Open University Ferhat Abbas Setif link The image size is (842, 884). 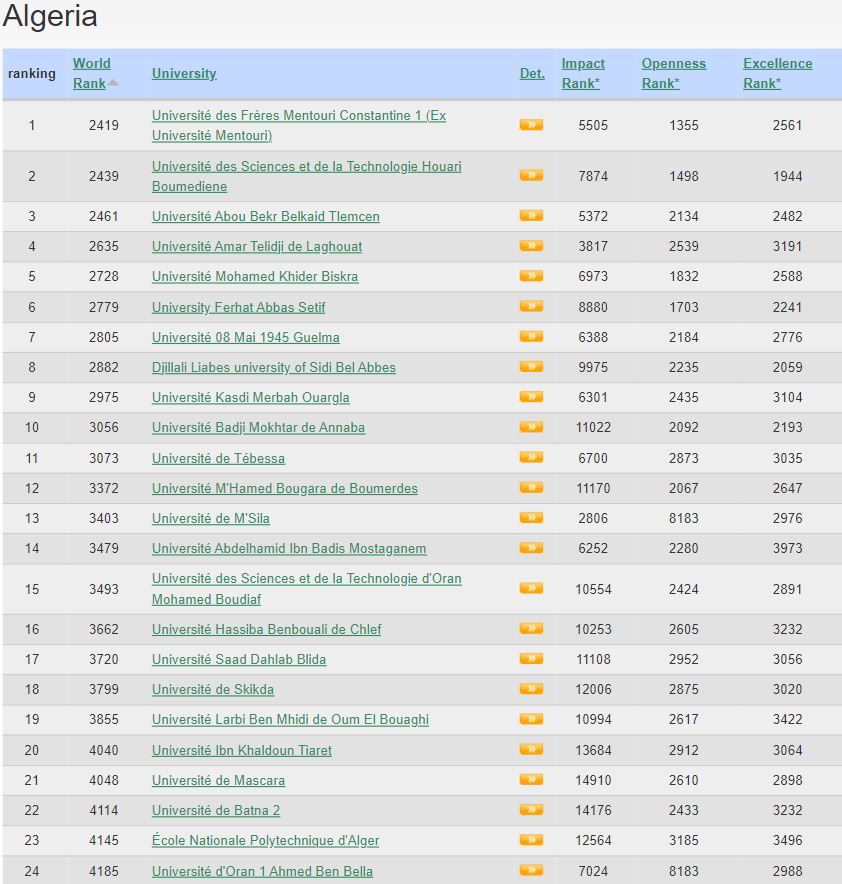point(238,307)
